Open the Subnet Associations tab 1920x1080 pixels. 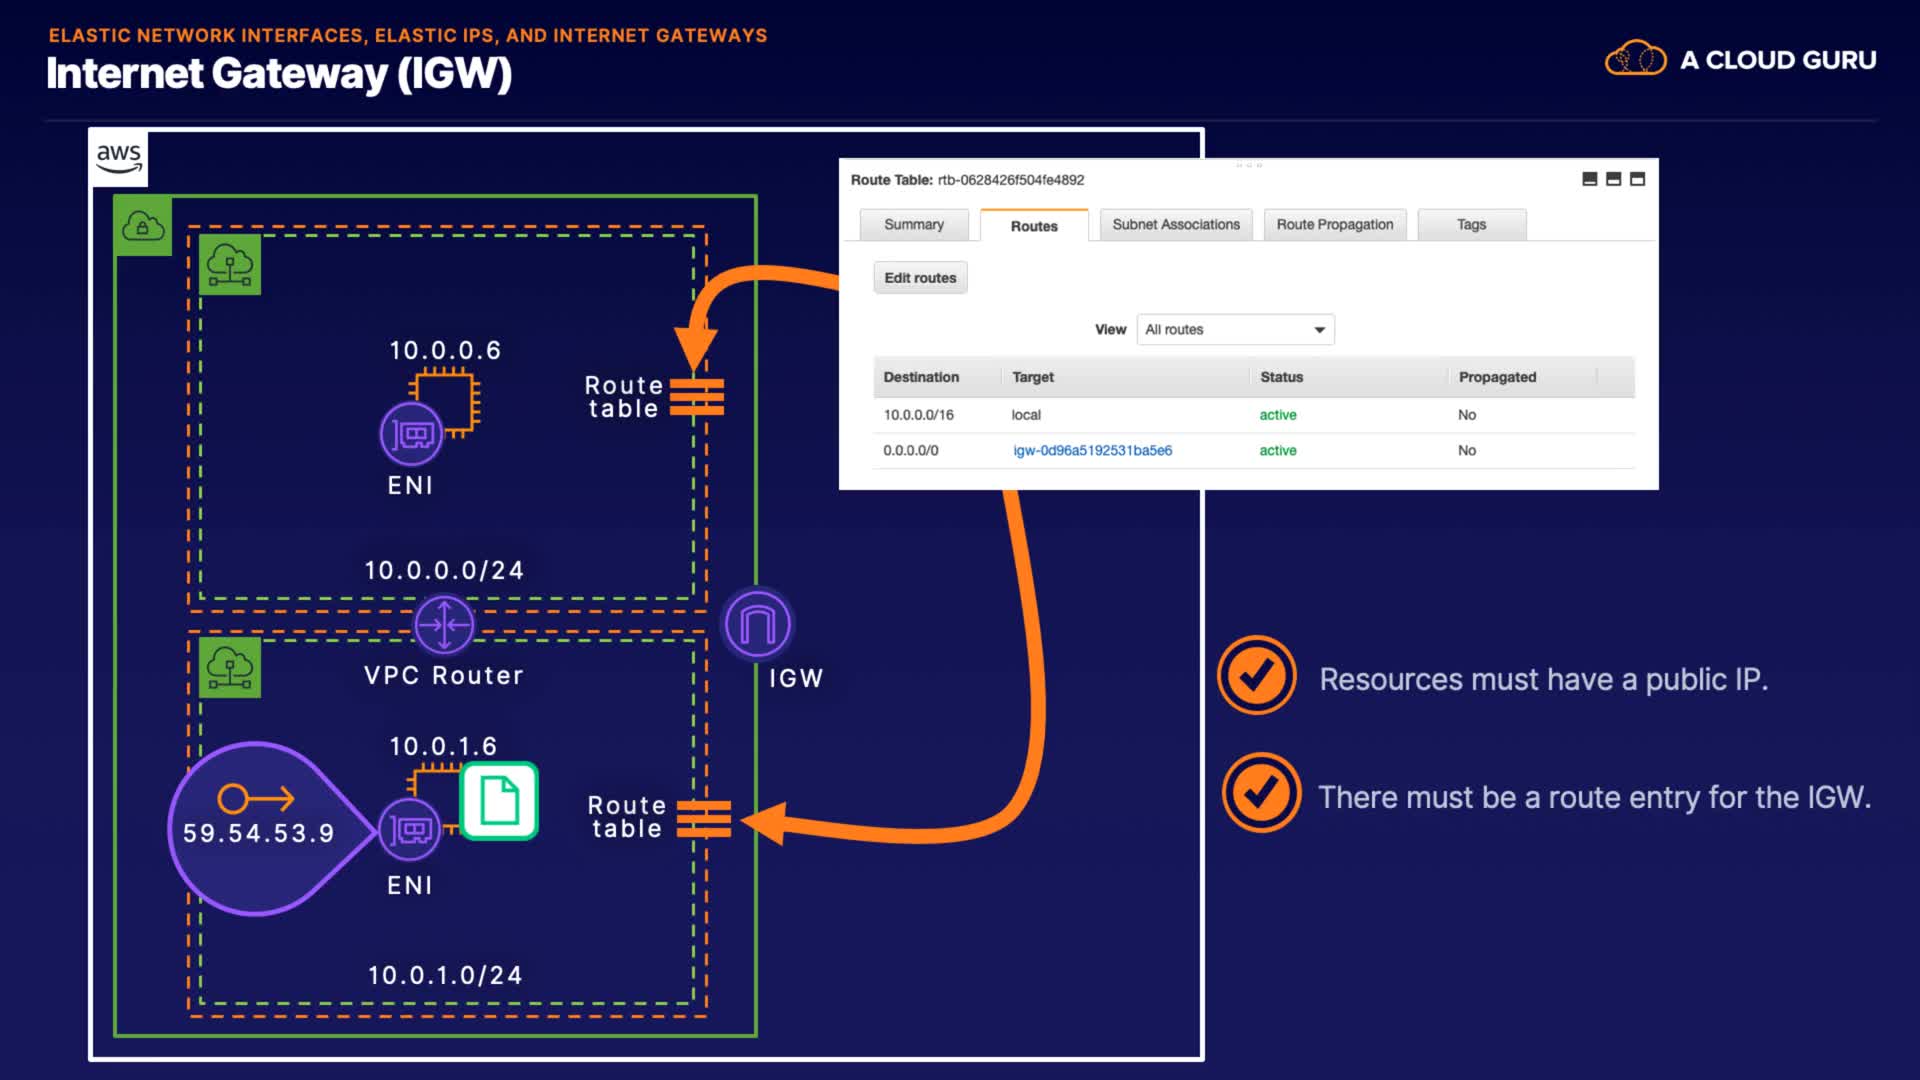[x=1175, y=225]
